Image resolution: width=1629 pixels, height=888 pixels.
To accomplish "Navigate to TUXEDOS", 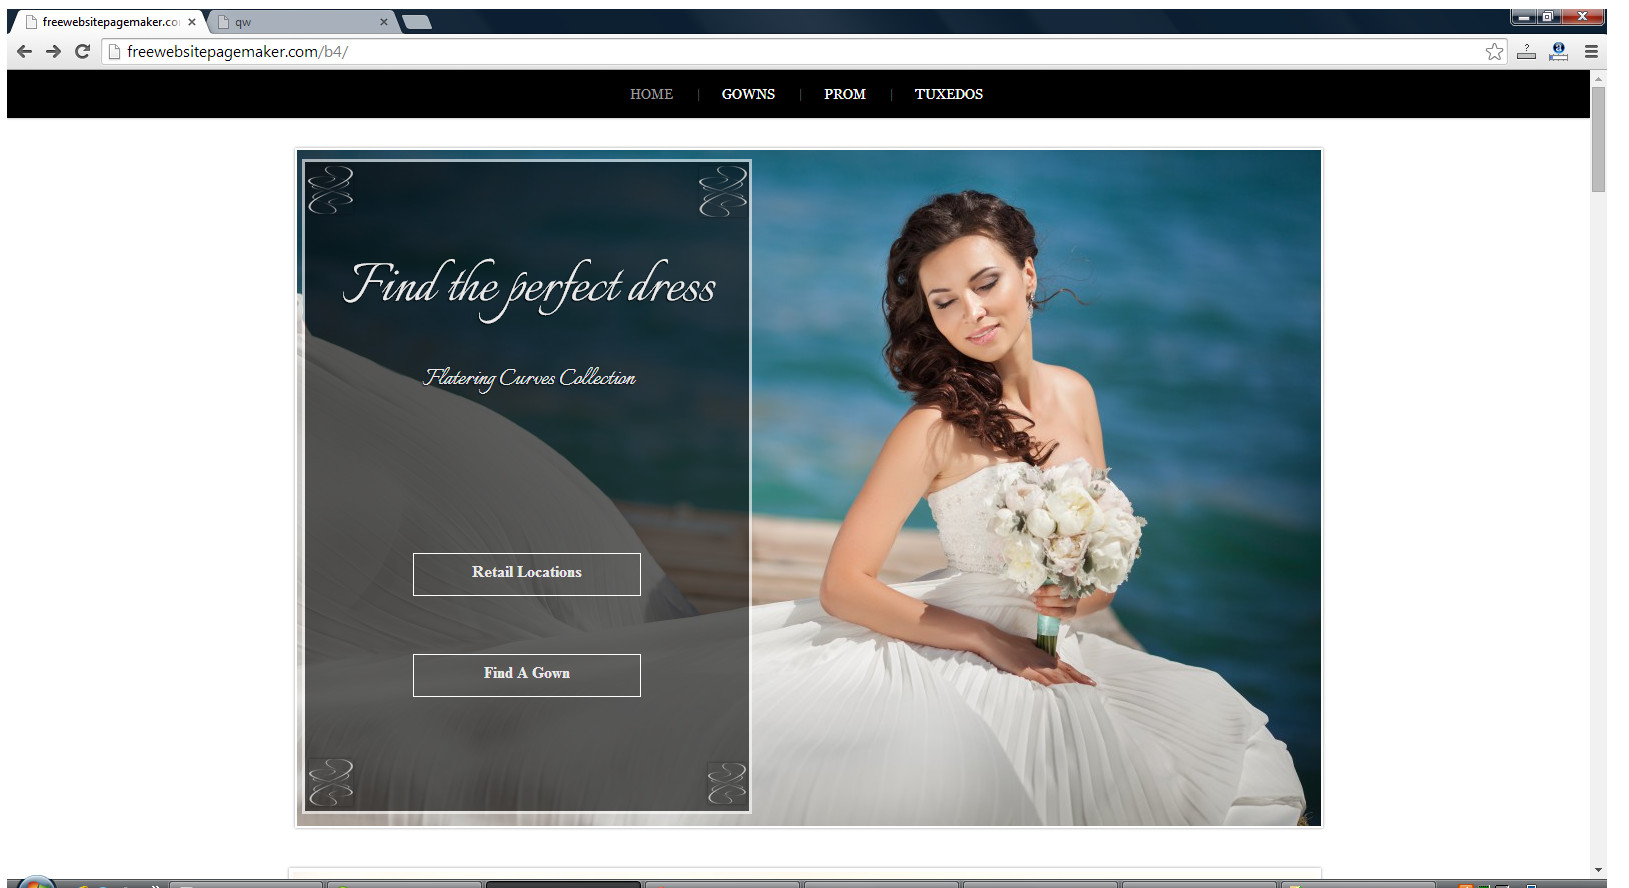I will pos(949,94).
